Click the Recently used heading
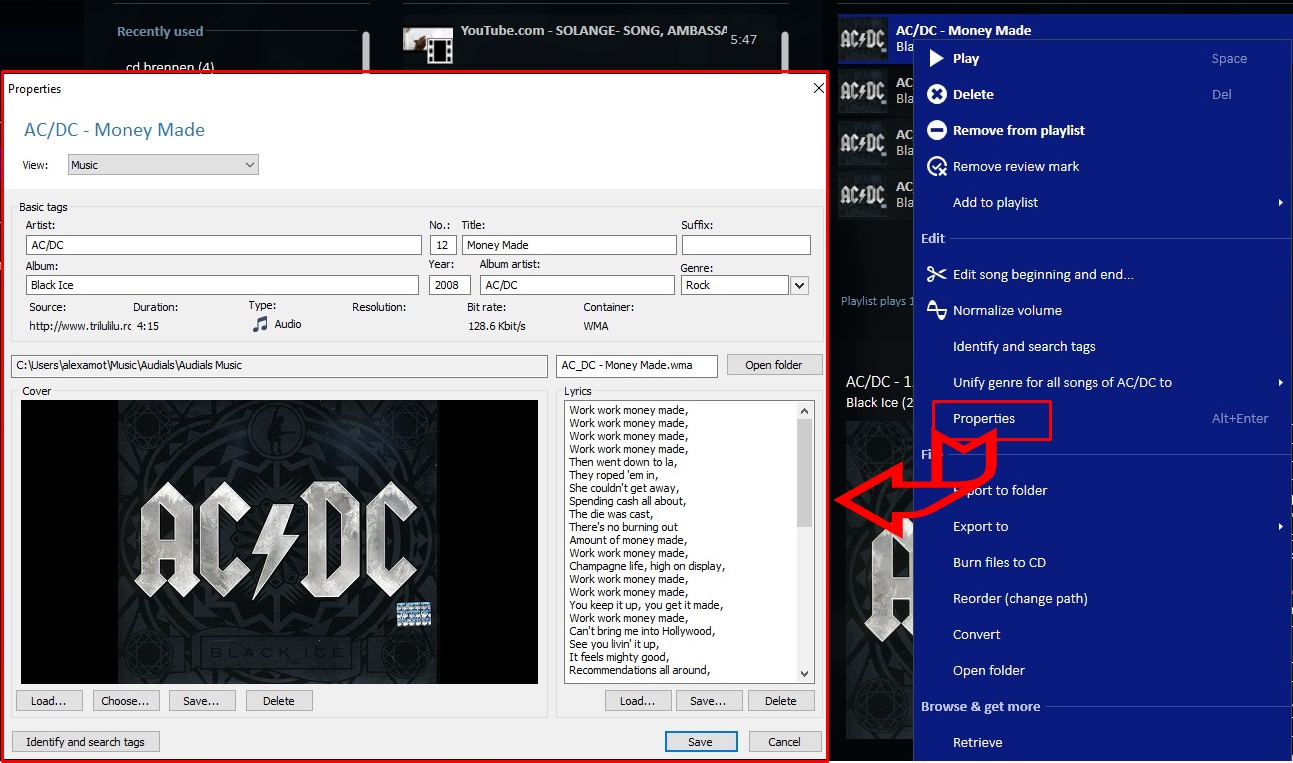 [160, 31]
